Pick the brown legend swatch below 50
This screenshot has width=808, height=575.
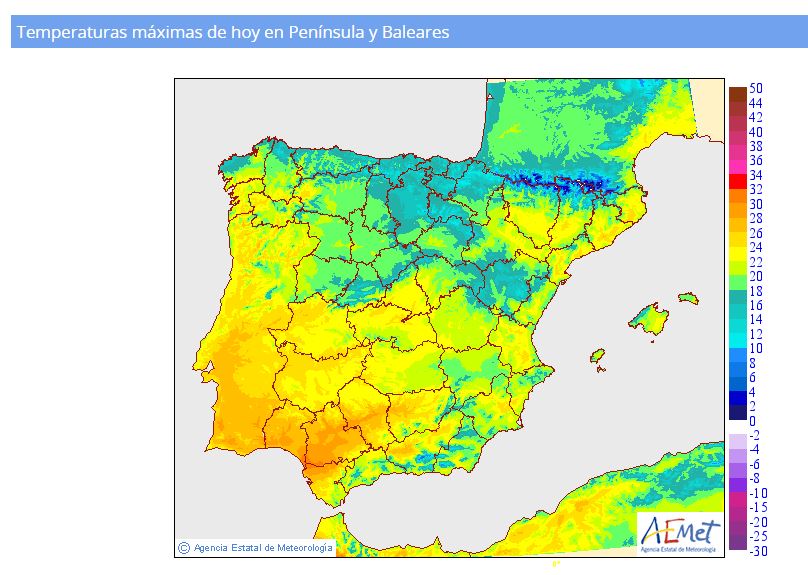(737, 96)
